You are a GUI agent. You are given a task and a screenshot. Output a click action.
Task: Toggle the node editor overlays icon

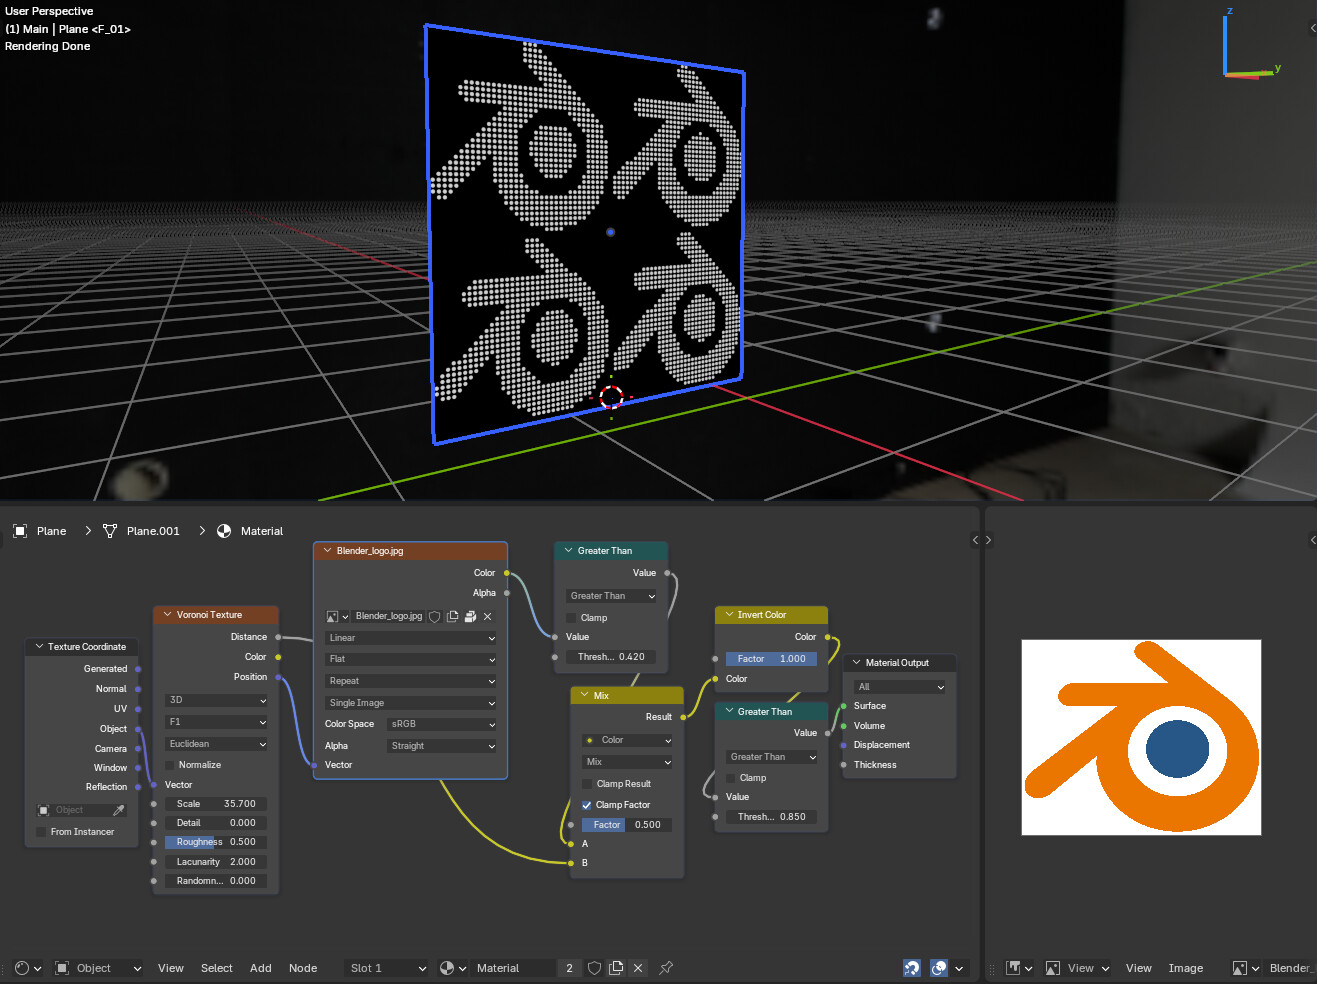pos(939,968)
